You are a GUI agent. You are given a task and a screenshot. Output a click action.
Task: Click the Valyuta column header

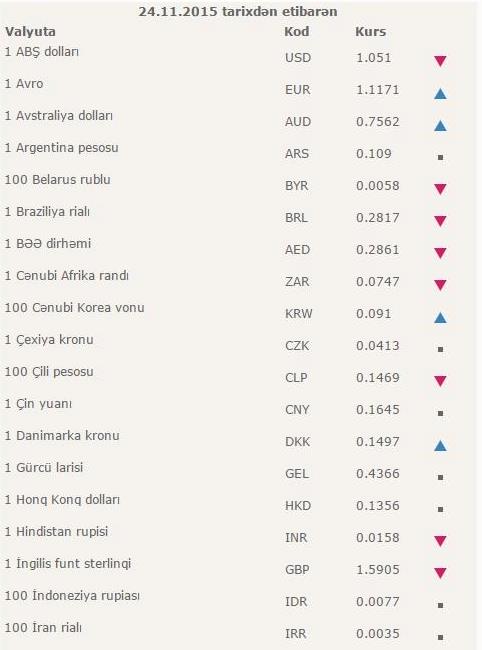pyautogui.click(x=30, y=32)
